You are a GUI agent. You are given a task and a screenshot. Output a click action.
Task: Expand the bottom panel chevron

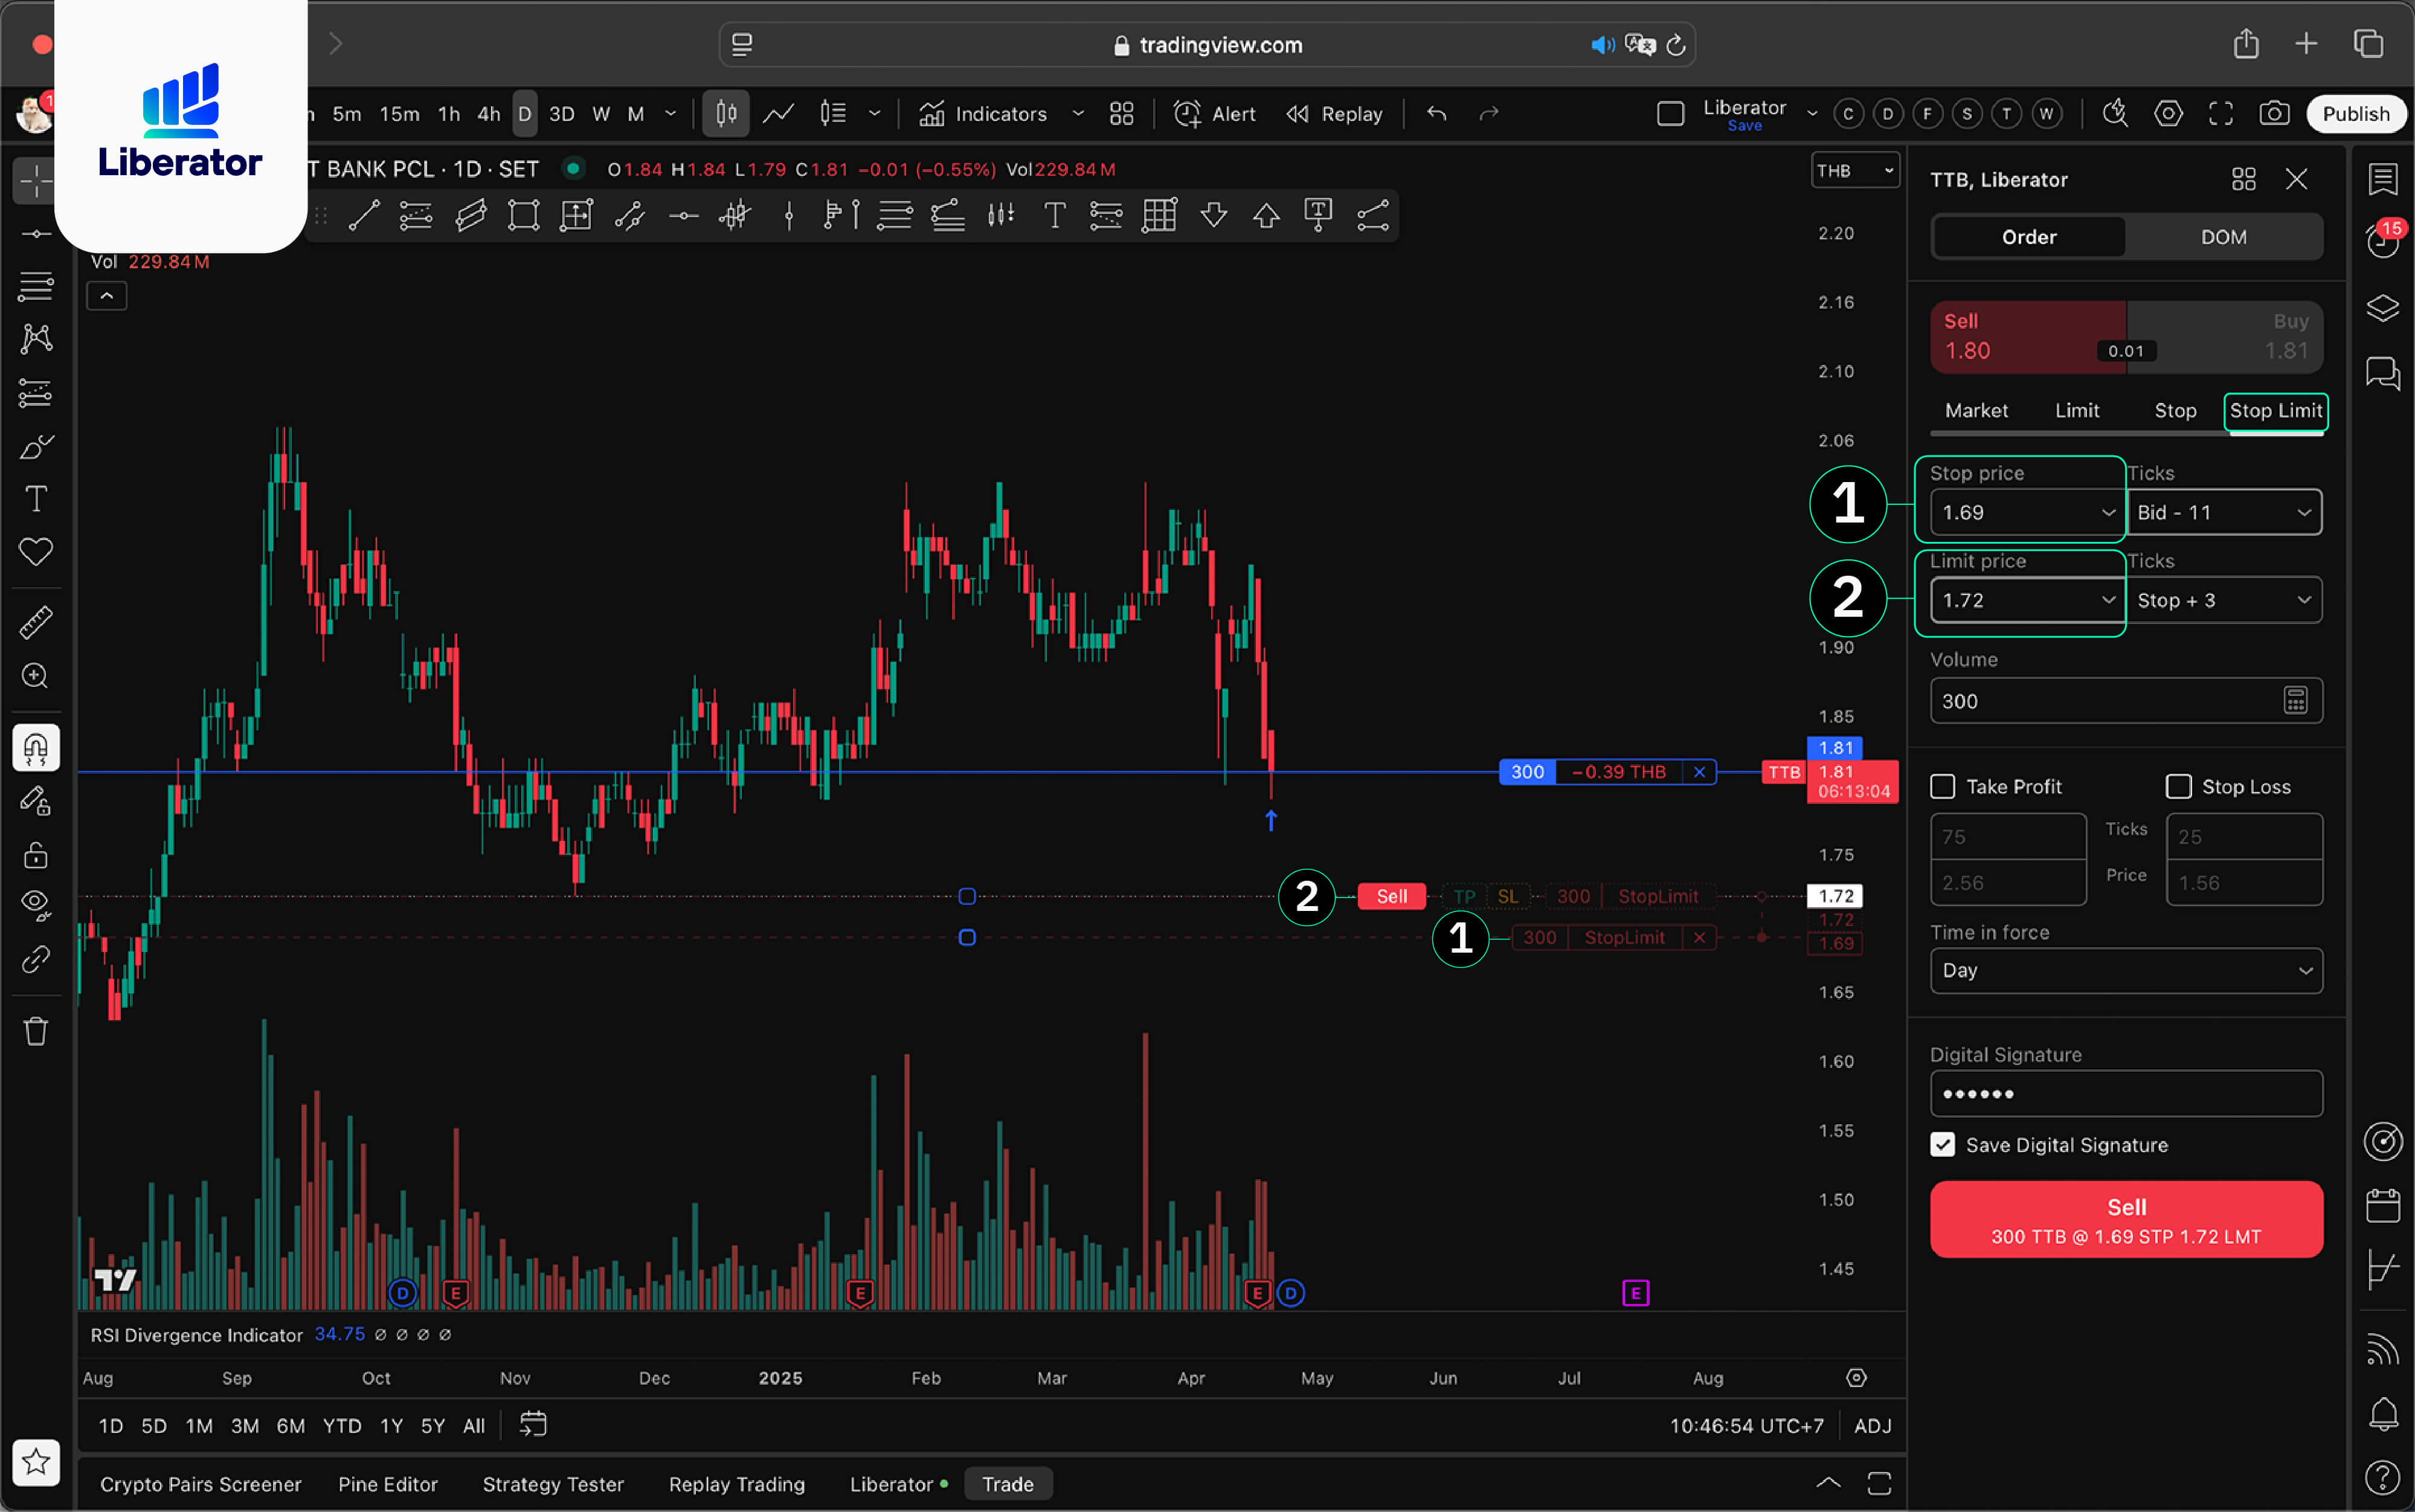[1828, 1483]
